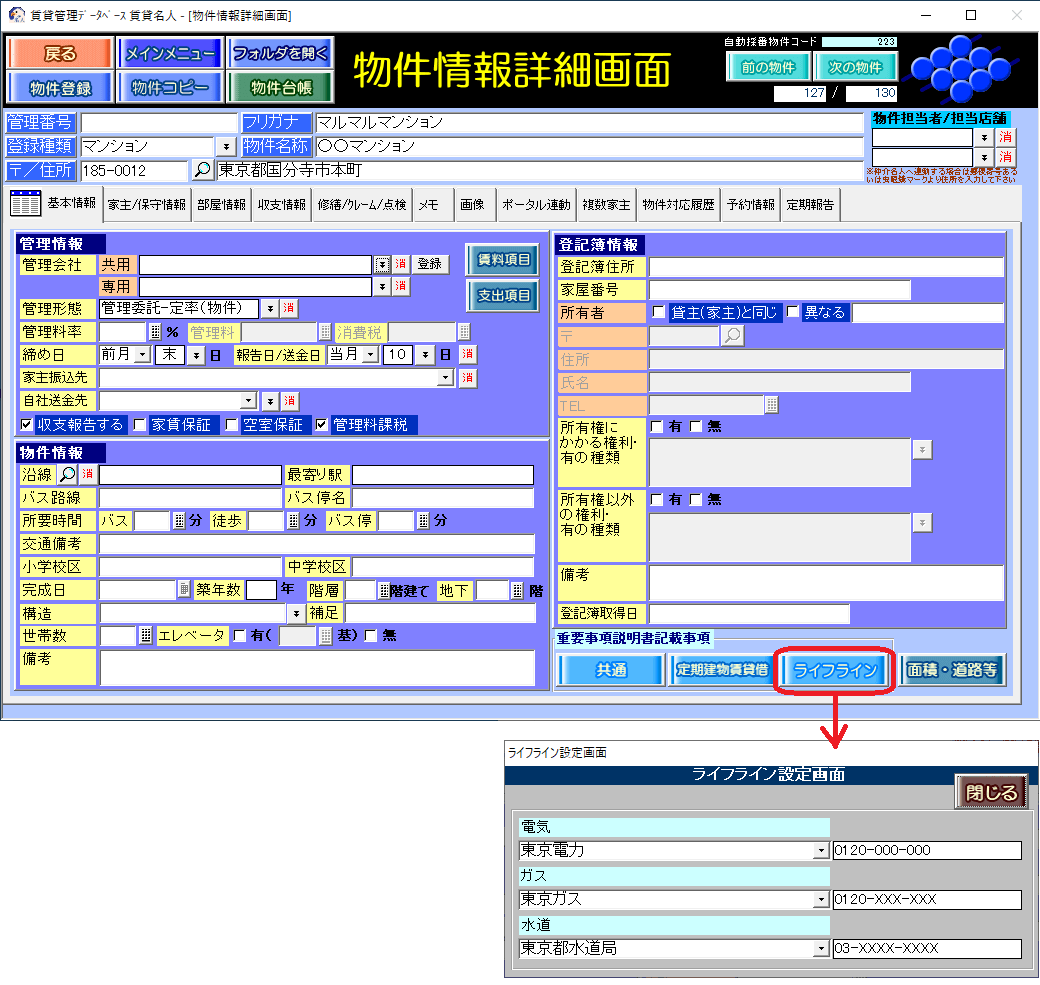Uncheck the 収支報告する checkbox
Viewport: 1040px width, 985px height.
click(x=27, y=425)
